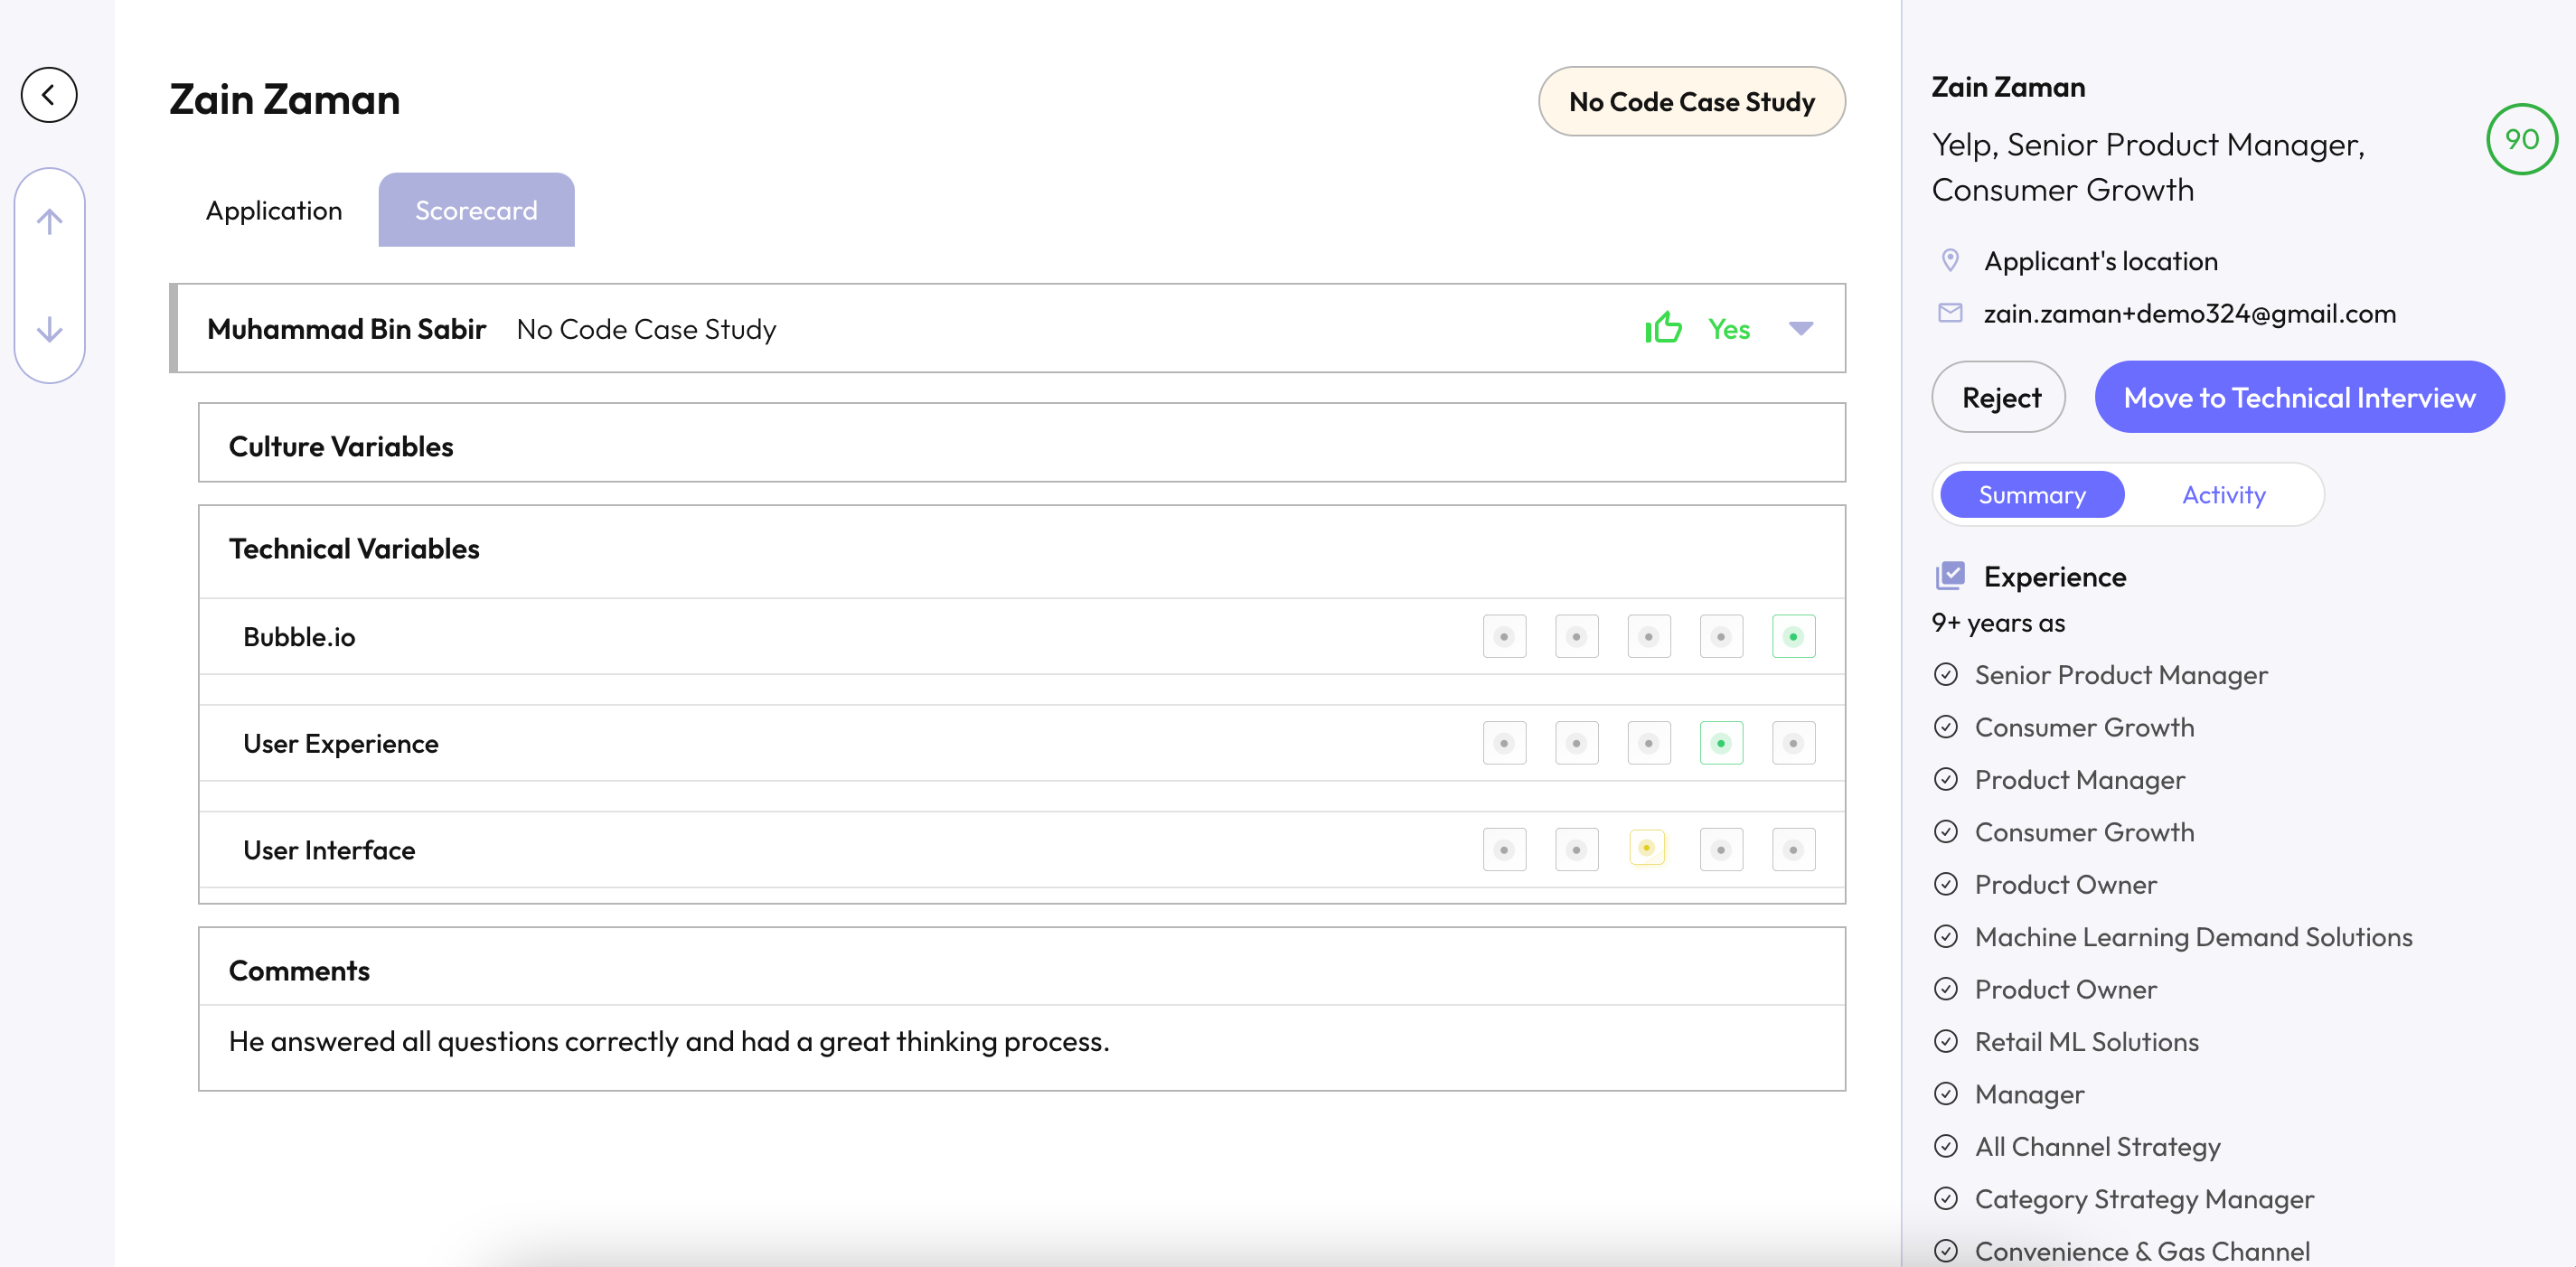The image size is (2576, 1267).
Task: Select the middle rating for User Interface
Action: click(1648, 848)
